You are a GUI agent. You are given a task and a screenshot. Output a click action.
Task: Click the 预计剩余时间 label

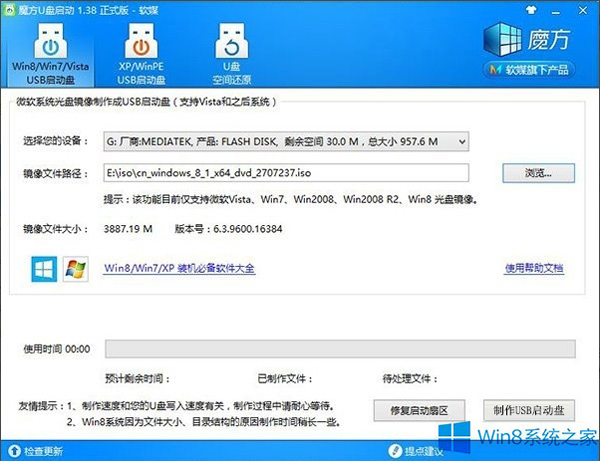click(x=137, y=379)
